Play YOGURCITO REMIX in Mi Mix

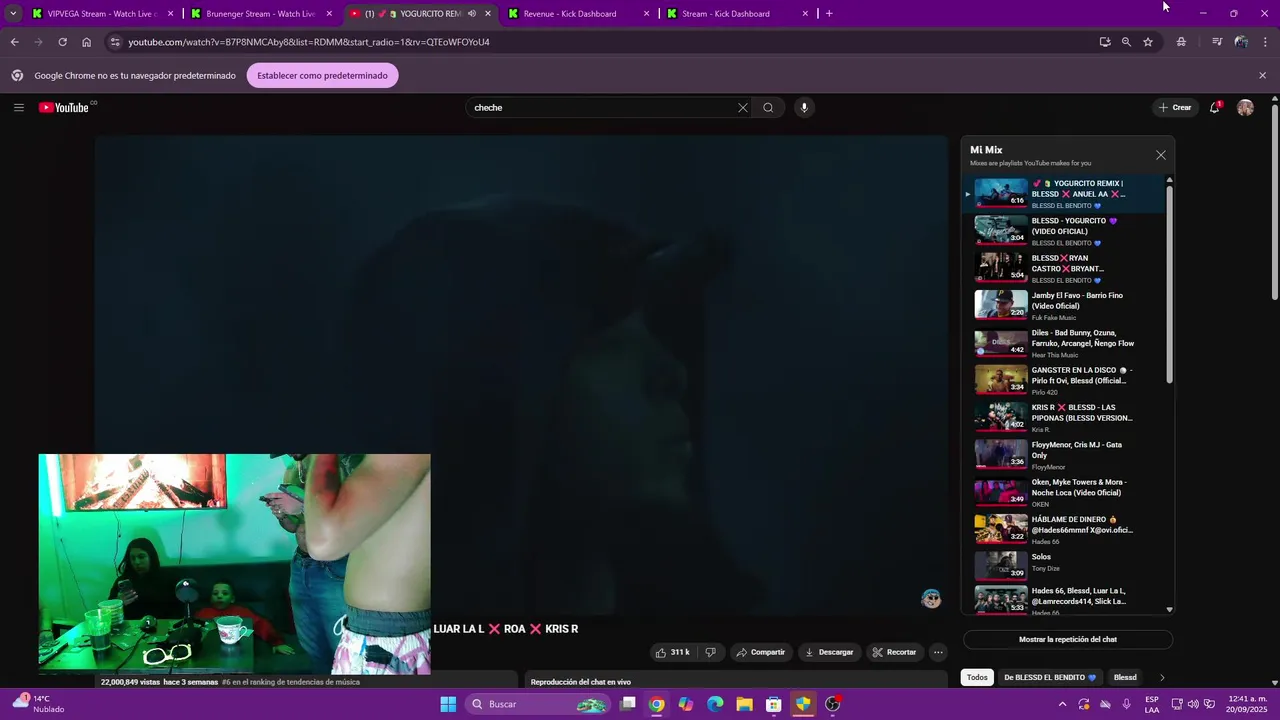(1064, 194)
